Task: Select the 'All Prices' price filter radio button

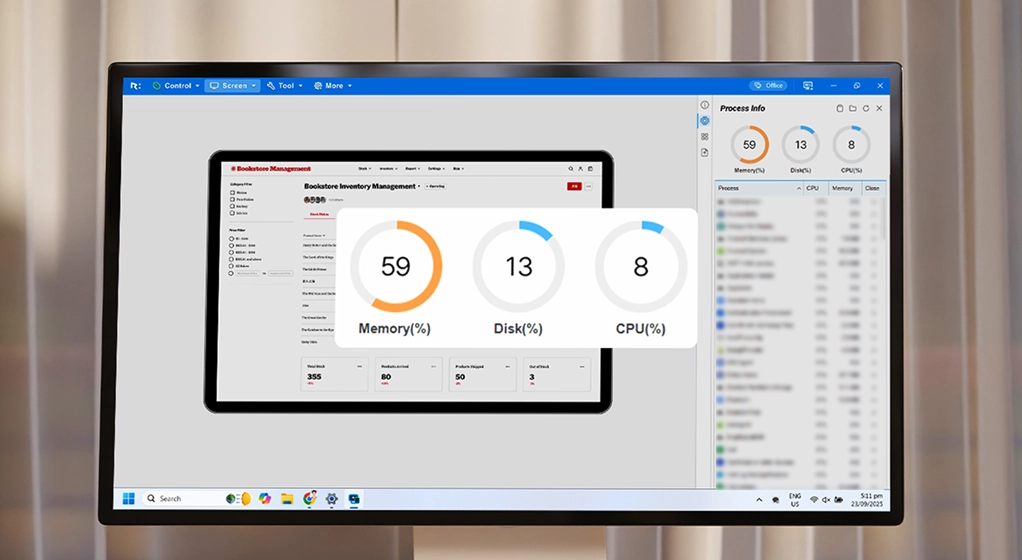Action: point(233,265)
